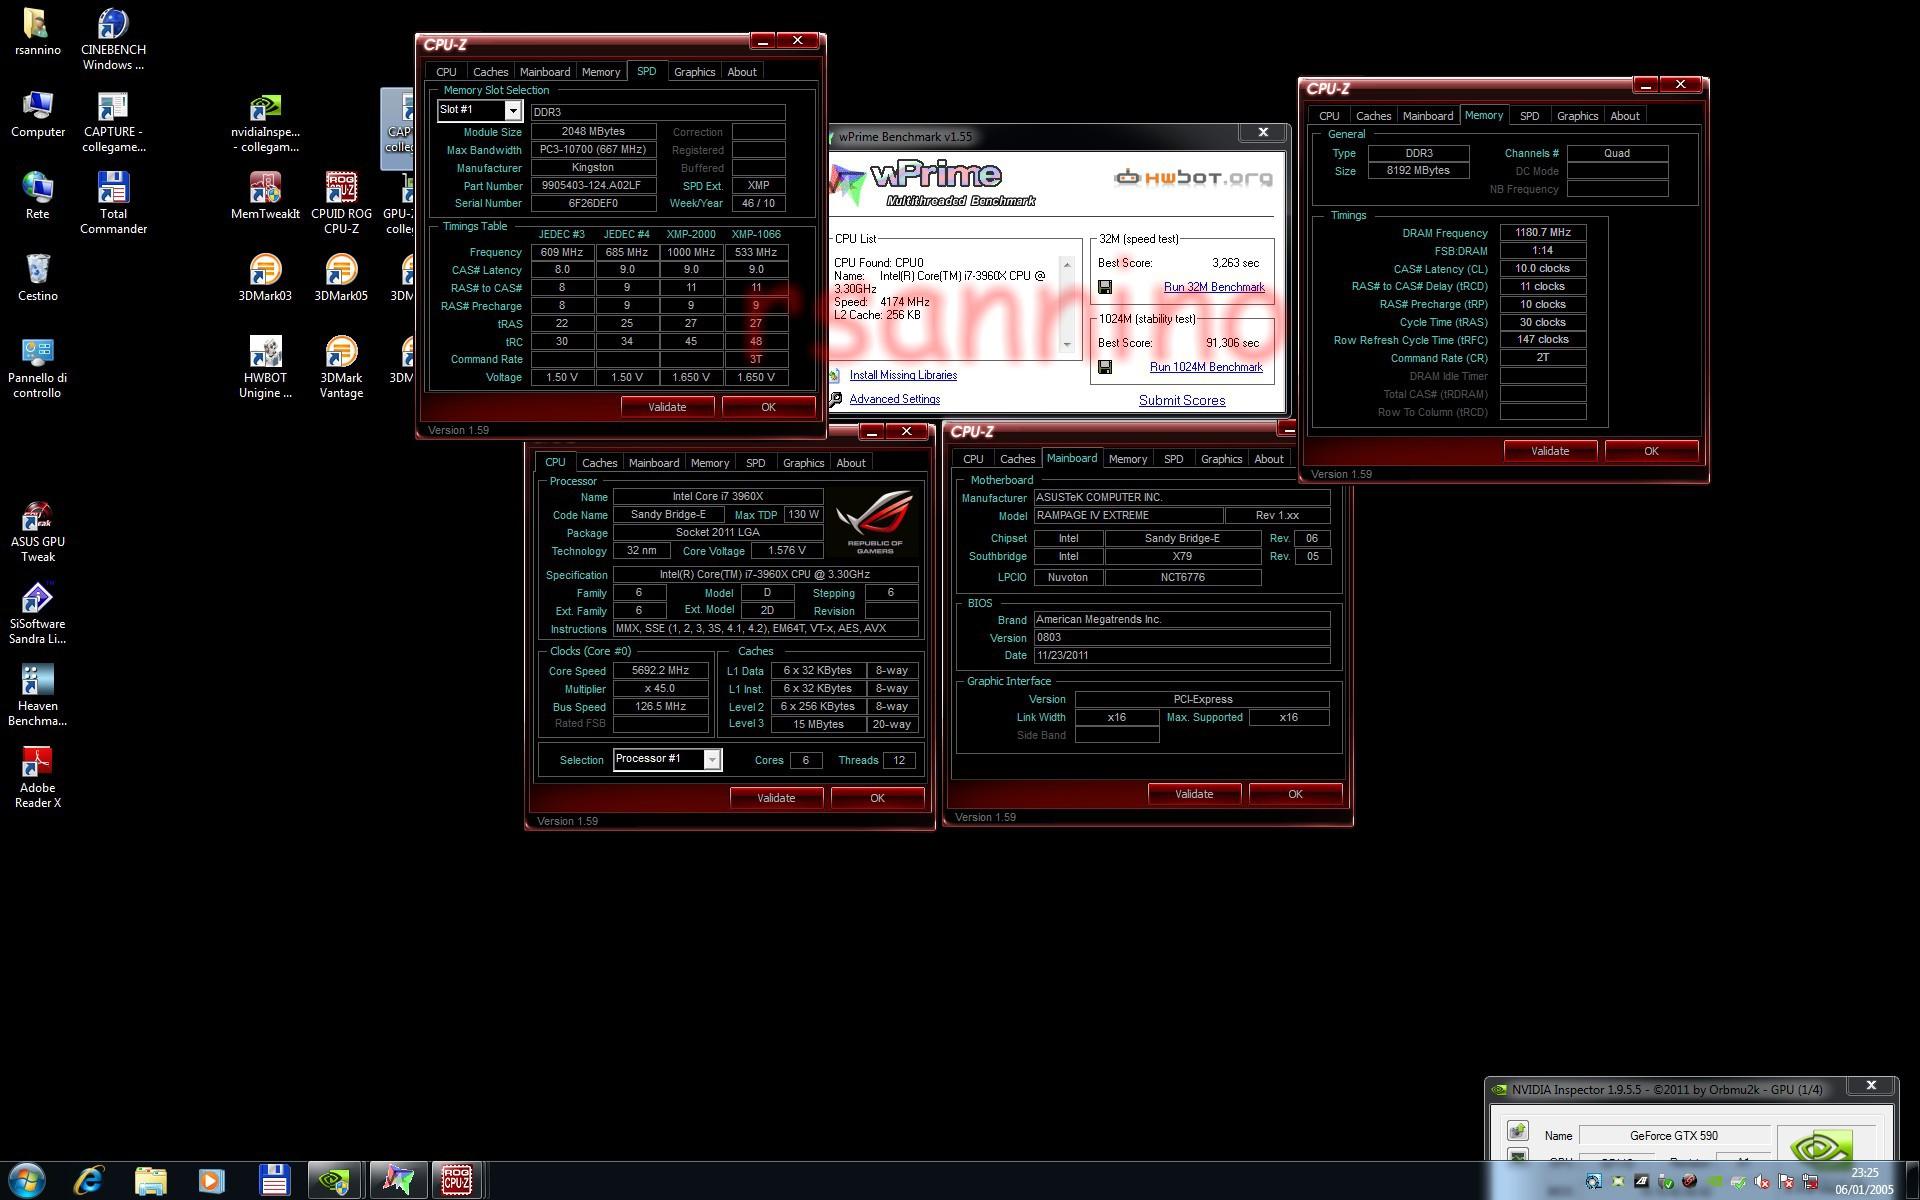Screen dimensions: 1920x1200
Task: Open Windows Explorer folder in taskbar
Action: (x=151, y=1180)
